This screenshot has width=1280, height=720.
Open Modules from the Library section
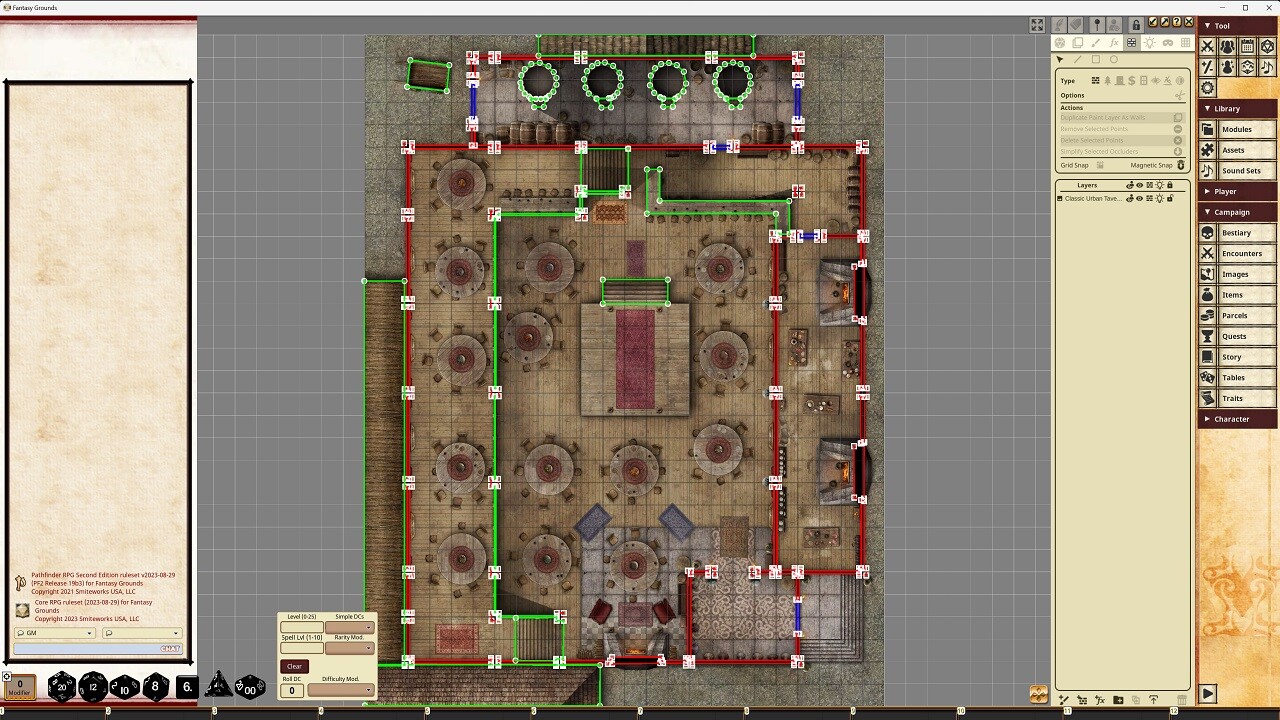[1237, 129]
